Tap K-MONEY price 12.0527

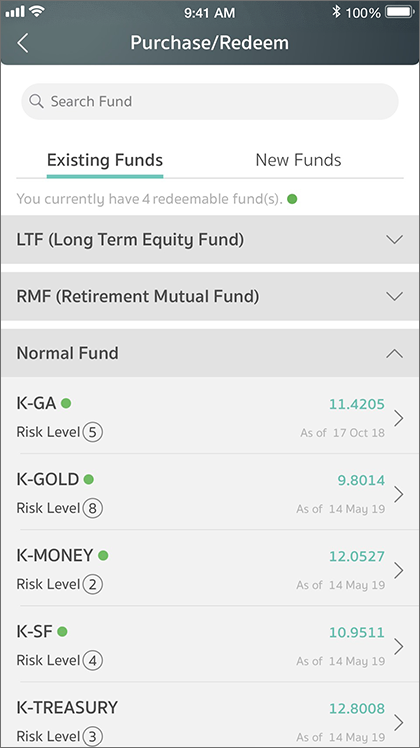click(x=357, y=556)
